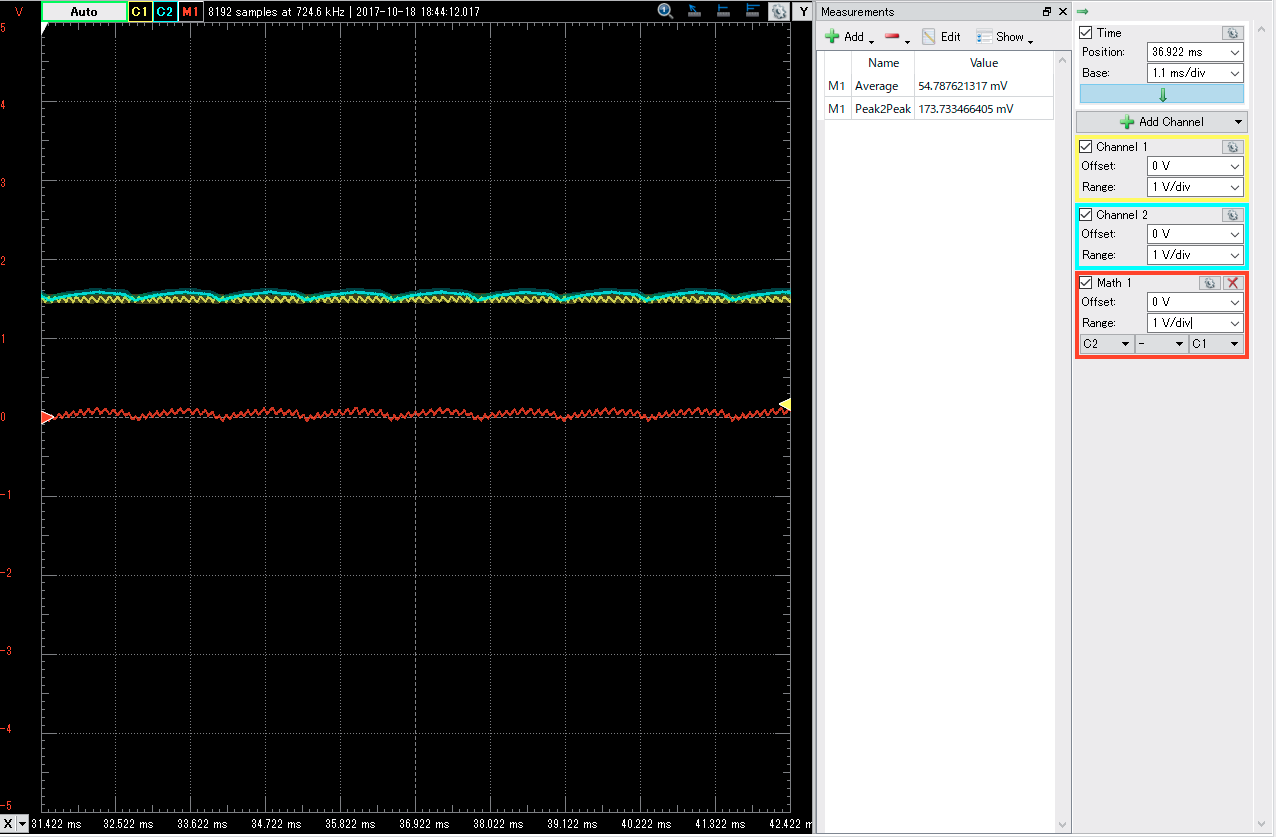
Task: Uncheck the Channel 2 checkbox
Action: [1087, 215]
